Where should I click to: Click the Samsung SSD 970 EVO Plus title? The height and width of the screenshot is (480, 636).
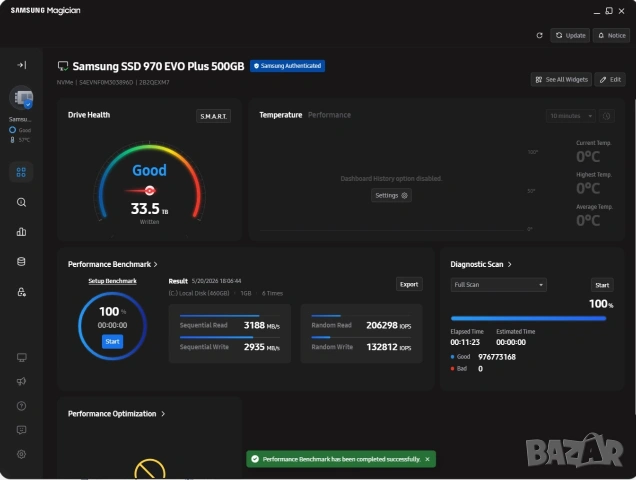[x=158, y=66]
